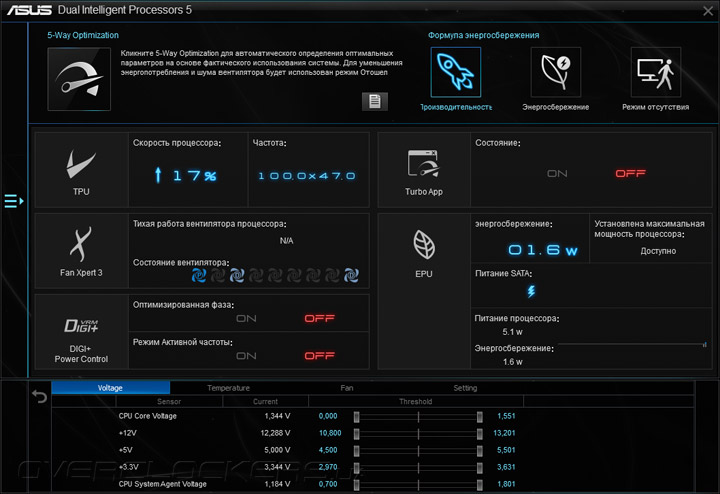Open the DIGI+ Power Control module
Screen dimensions: 720x494
81,332
